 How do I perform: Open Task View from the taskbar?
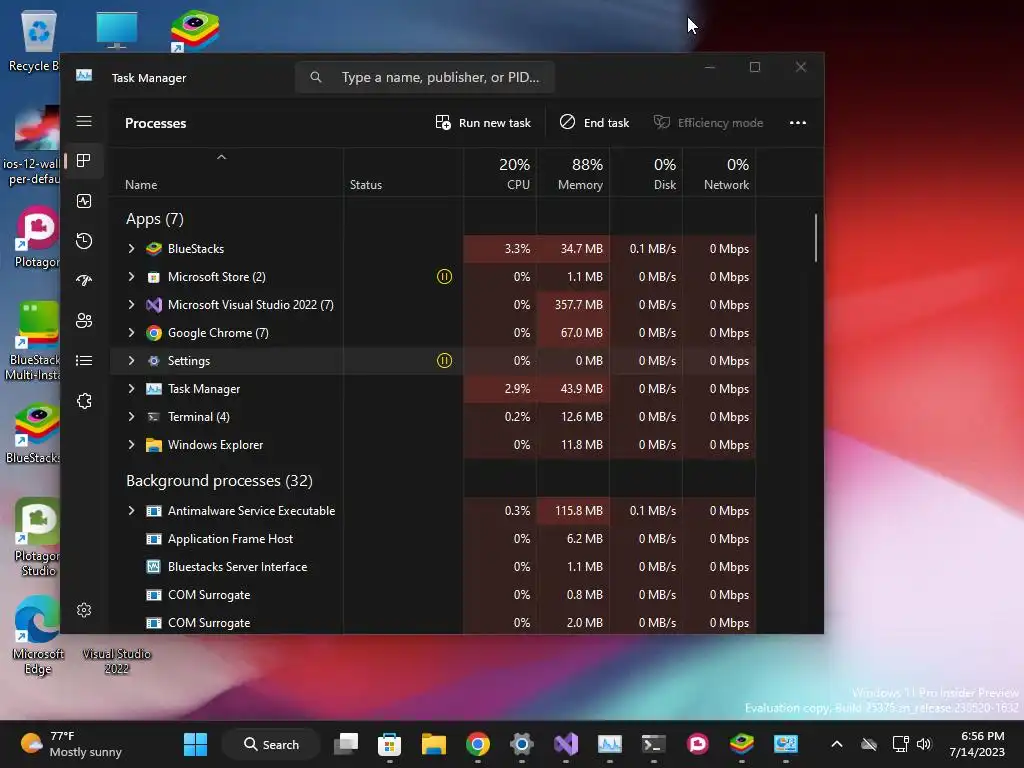tap(345, 744)
